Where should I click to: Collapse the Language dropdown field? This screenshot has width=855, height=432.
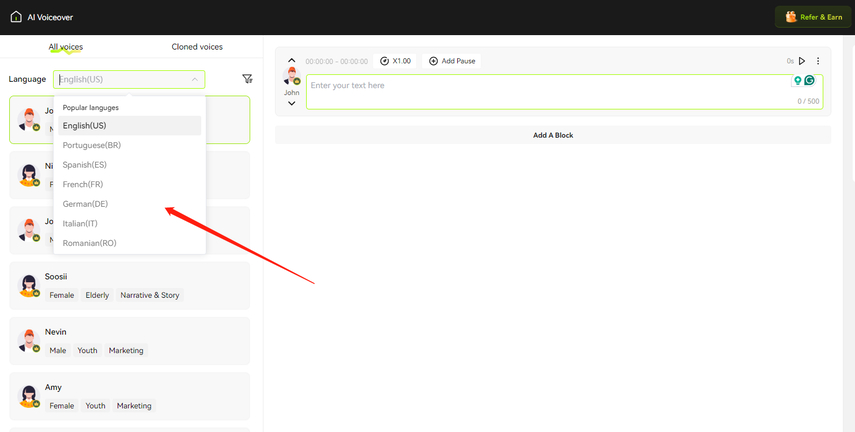[129, 80]
